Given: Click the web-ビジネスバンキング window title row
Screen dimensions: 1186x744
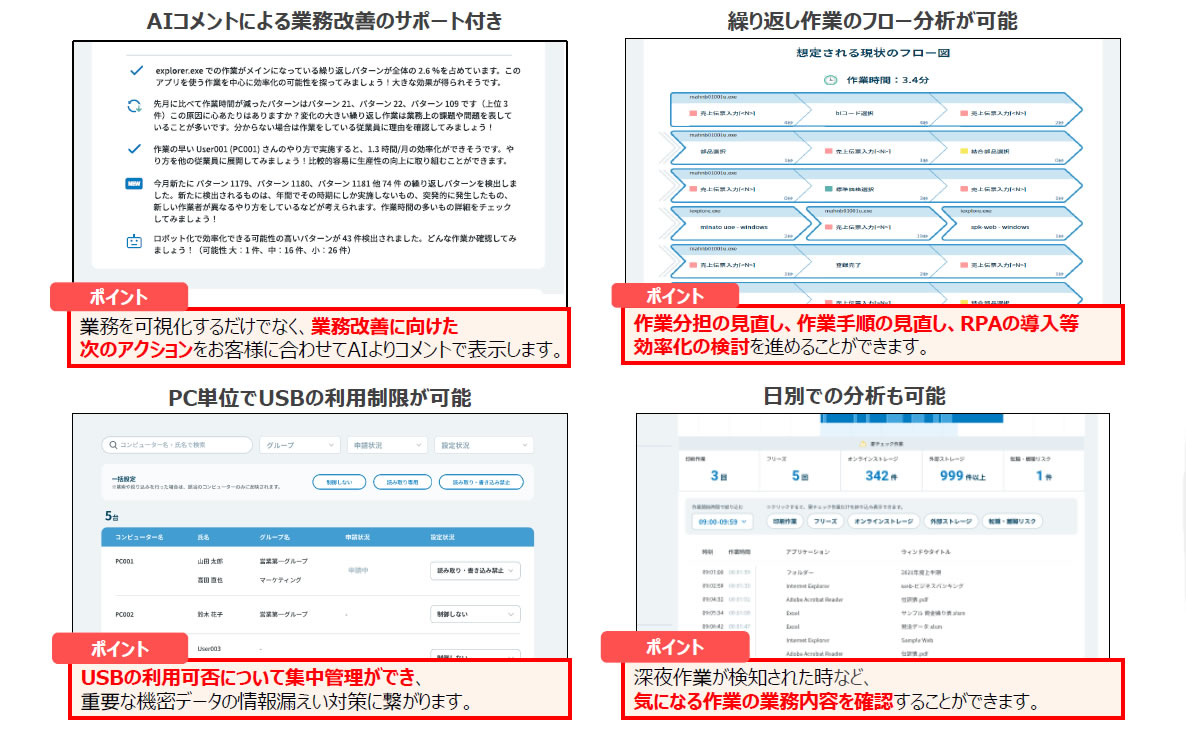Looking at the screenshot, I should tap(932, 586).
